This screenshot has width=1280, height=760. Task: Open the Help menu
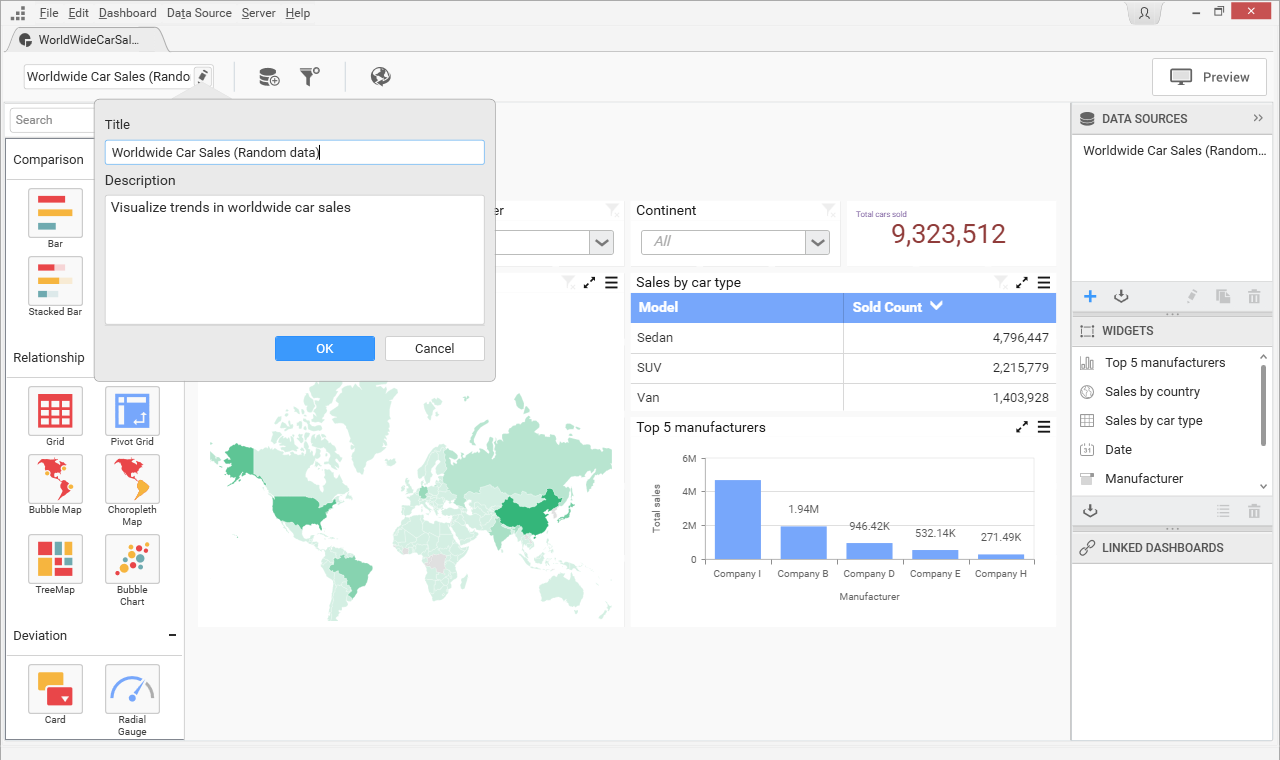(x=297, y=13)
